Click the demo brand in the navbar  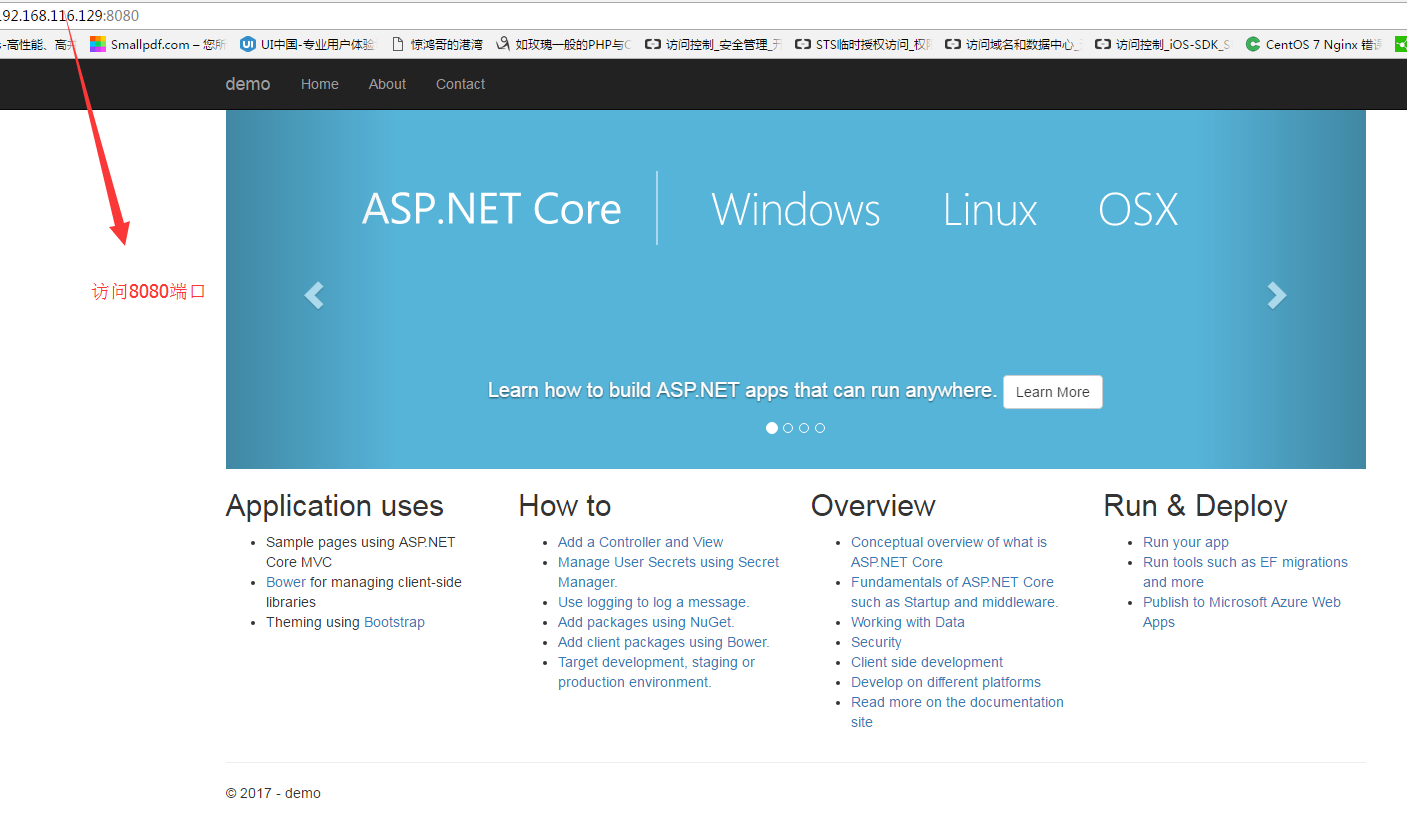247,84
